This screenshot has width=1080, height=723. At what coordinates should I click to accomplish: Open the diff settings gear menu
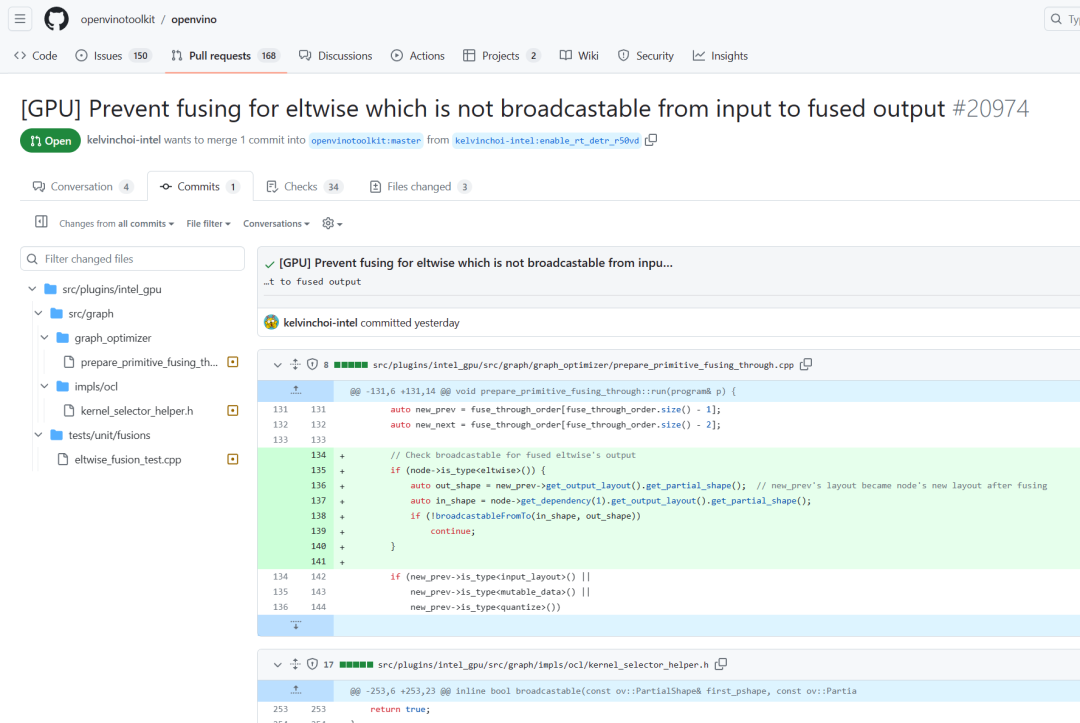pyautogui.click(x=332, y=223)
